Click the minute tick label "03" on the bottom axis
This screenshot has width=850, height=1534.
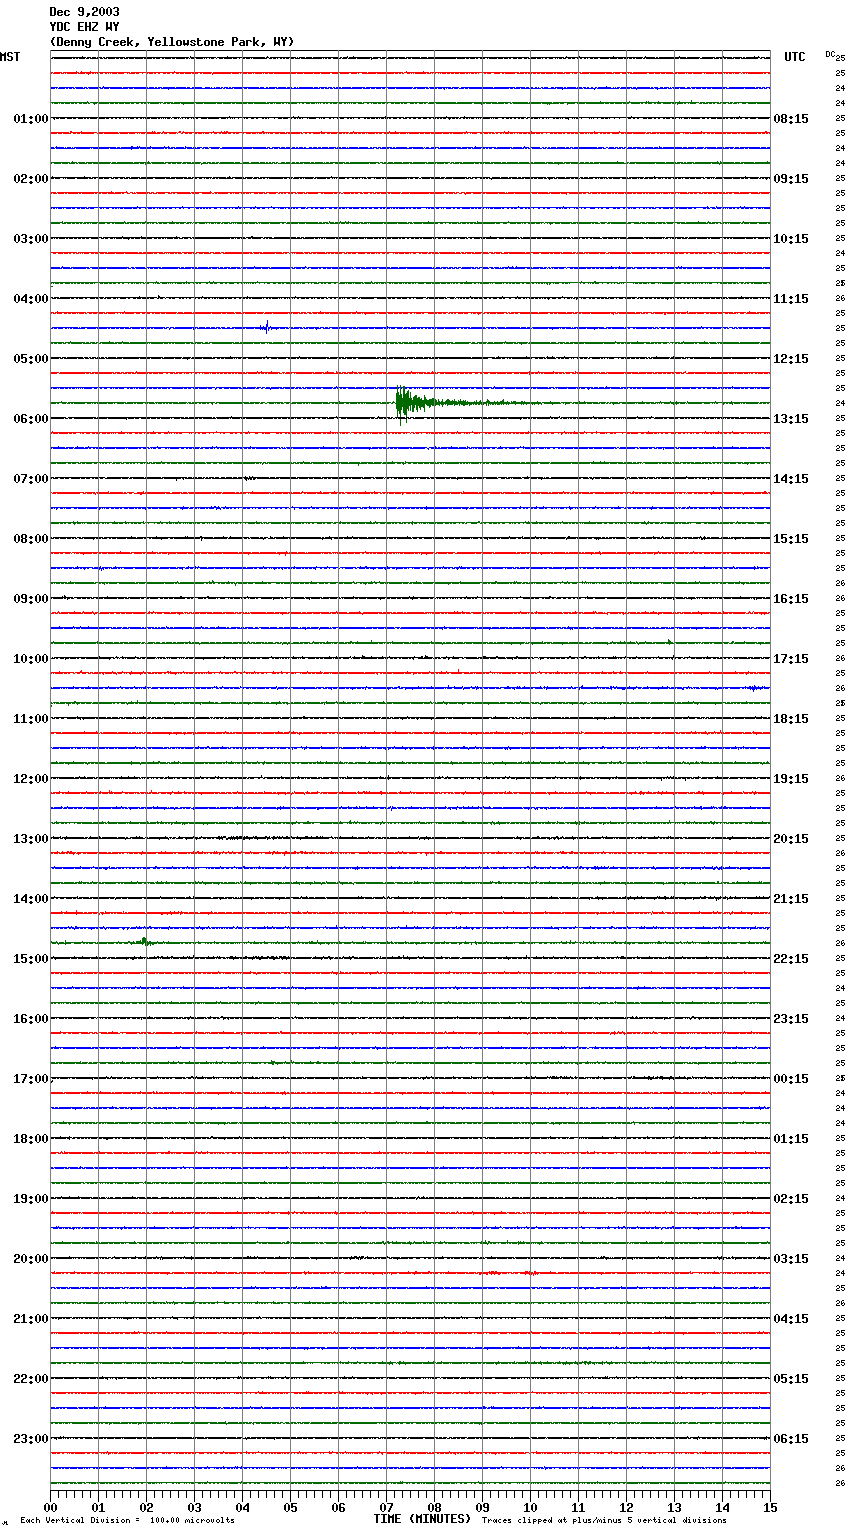[x=194, y=1507]
